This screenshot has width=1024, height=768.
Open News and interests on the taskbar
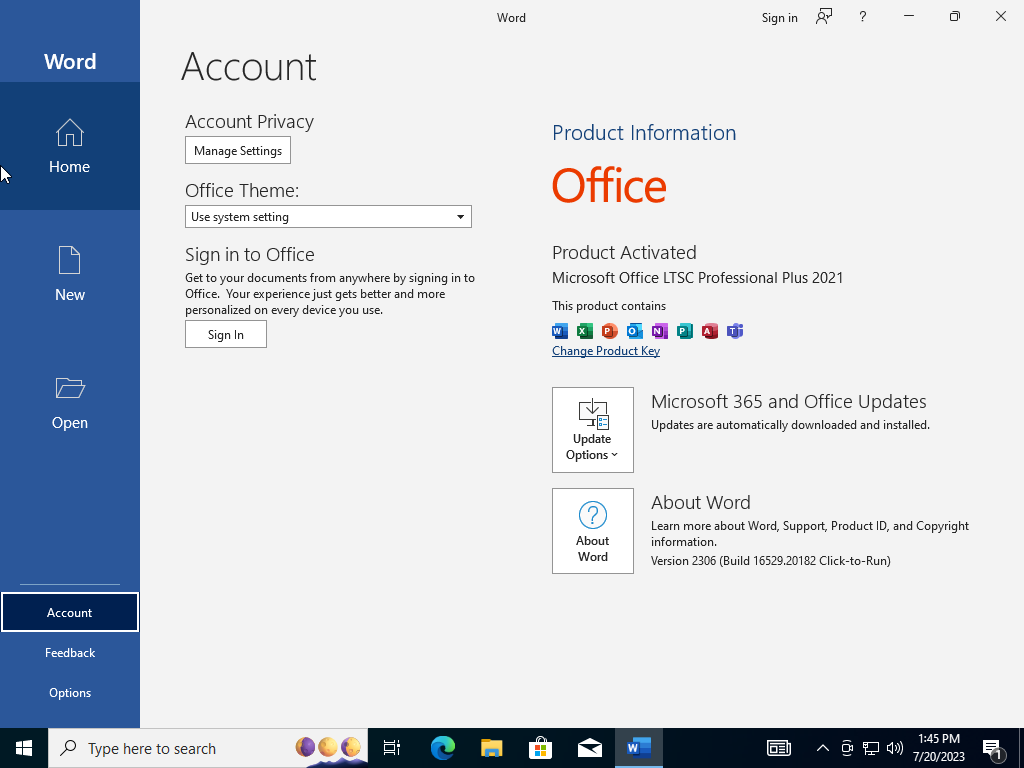pyautogui.click(x=778, y=748)
